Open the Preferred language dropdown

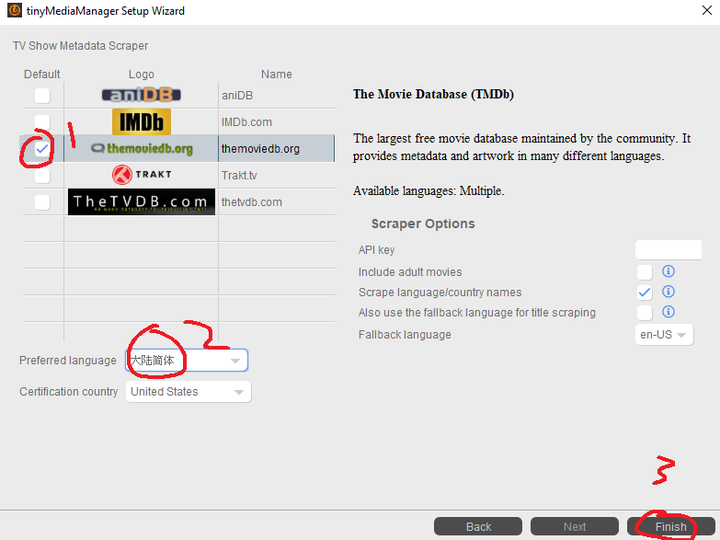pos(187,360)
